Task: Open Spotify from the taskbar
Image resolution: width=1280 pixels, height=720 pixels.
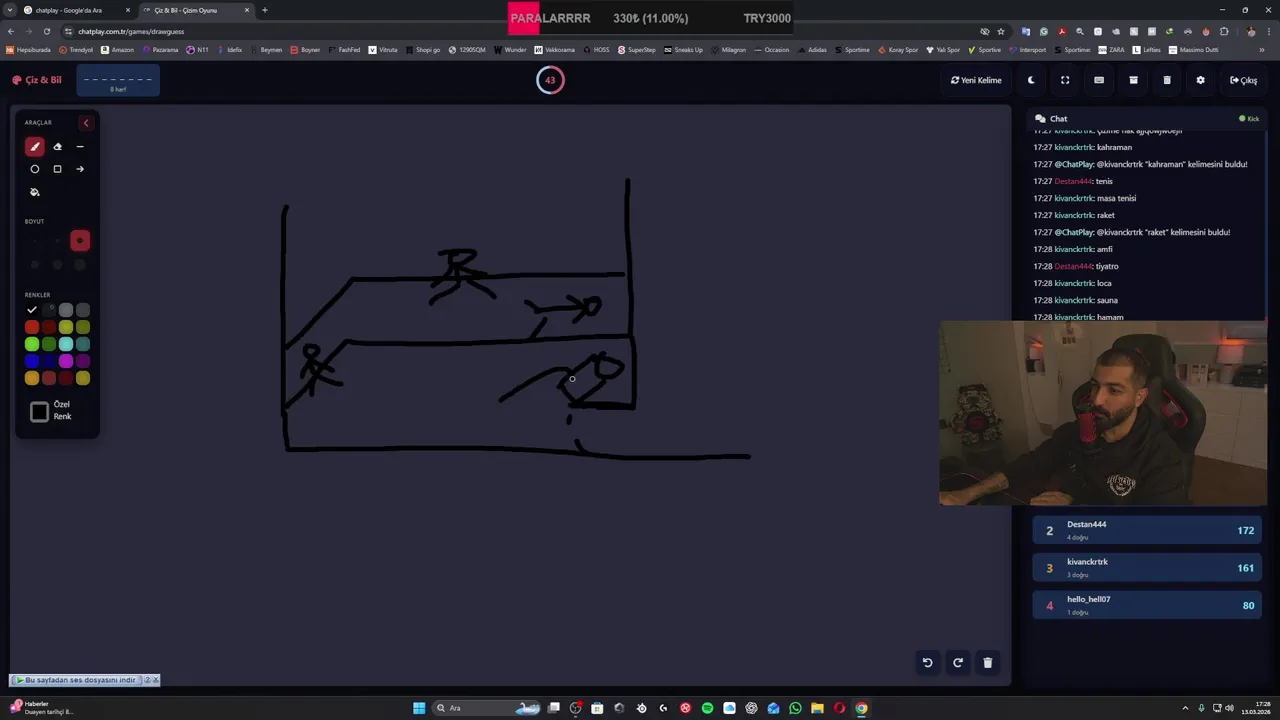Action: click(x=707, y=708)
